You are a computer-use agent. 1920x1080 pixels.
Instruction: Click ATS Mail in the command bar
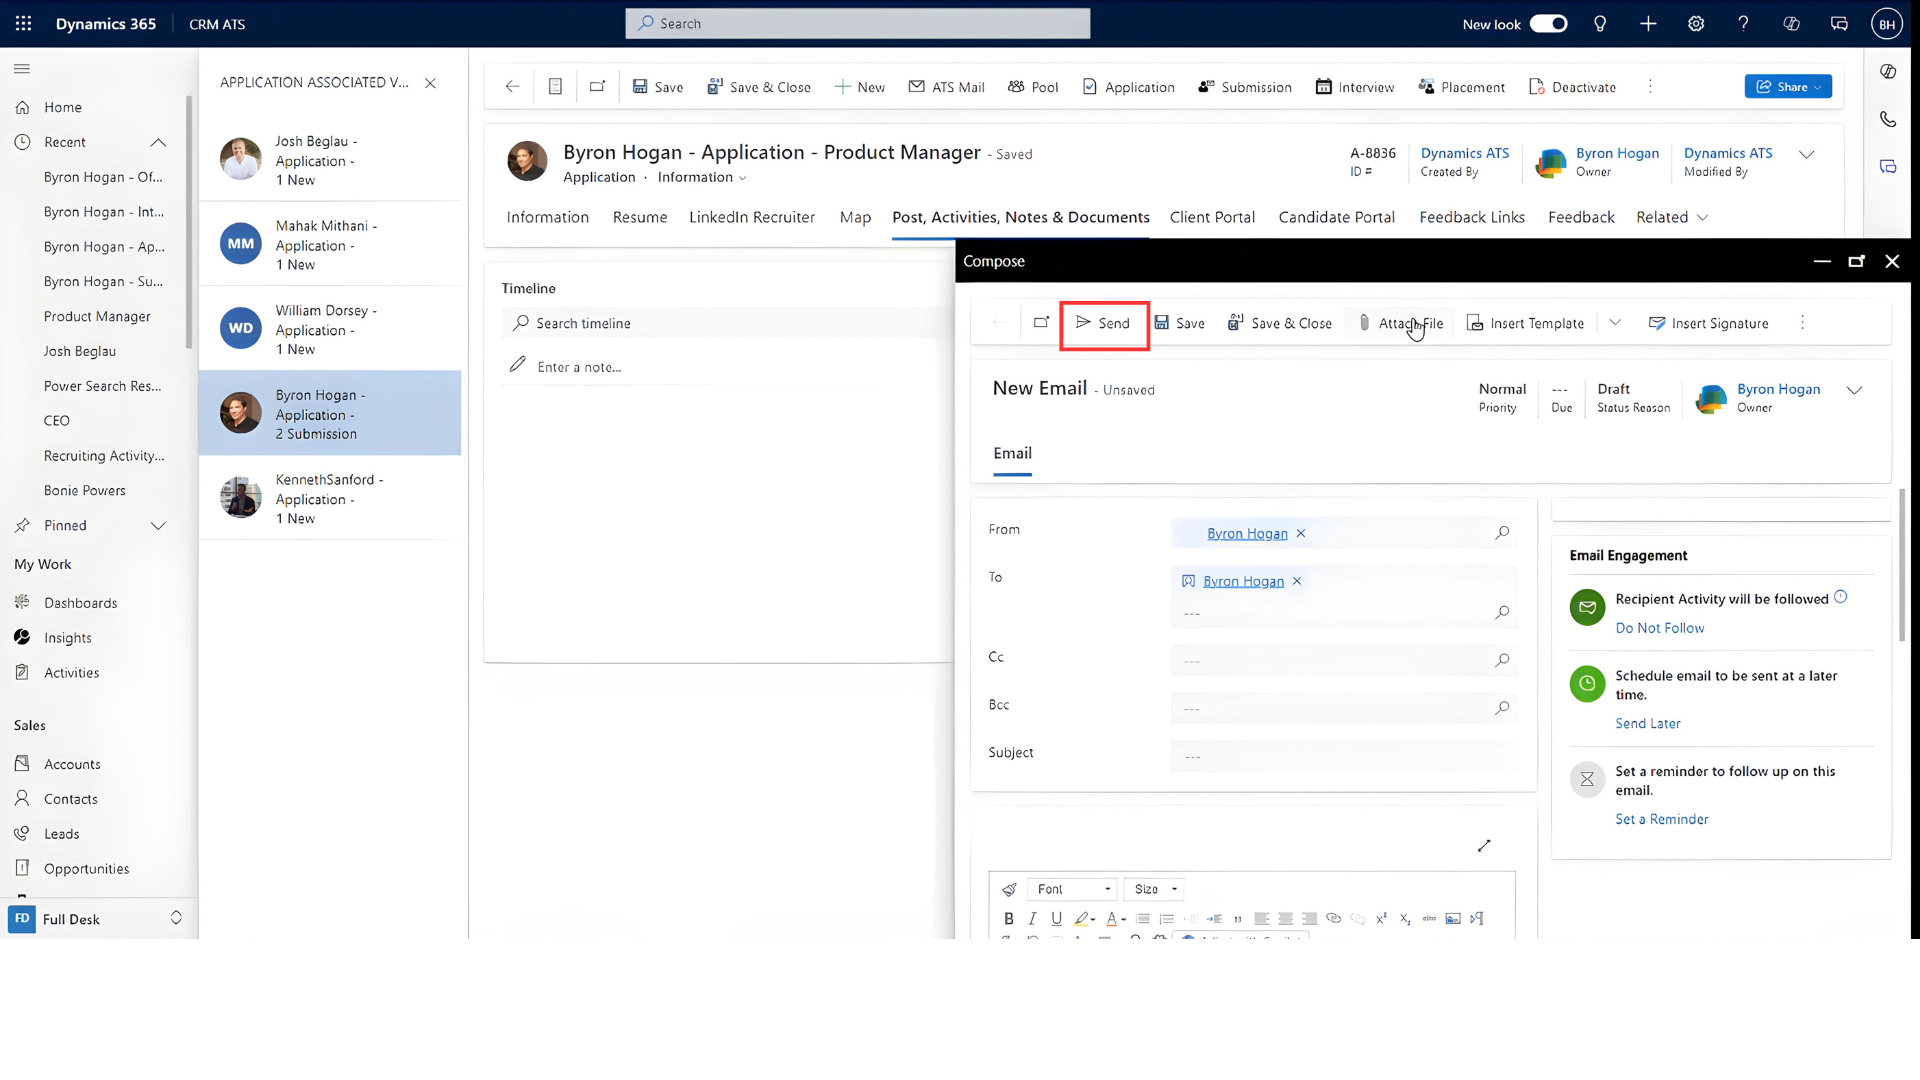click(x=946, y=87)
